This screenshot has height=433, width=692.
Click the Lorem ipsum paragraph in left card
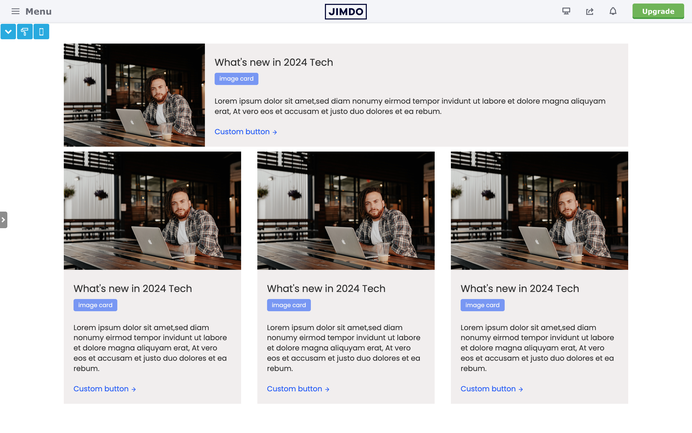tap(150, 348)
